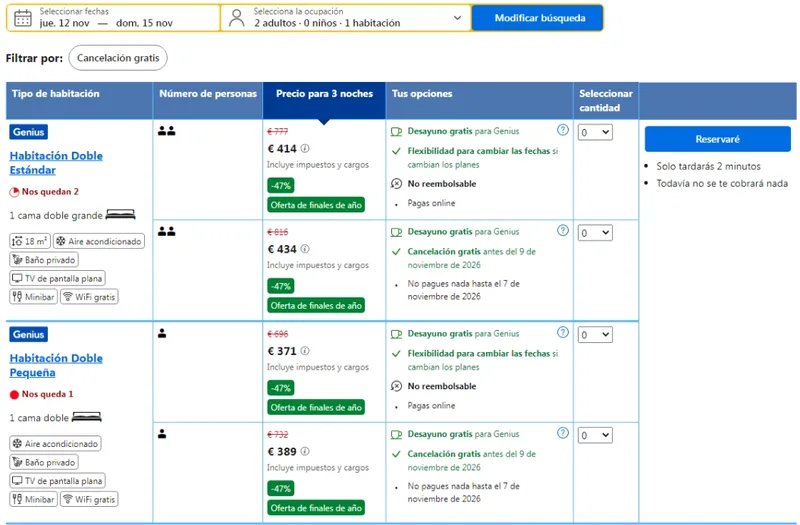
Task: Open quantity dropdown for €434 offer
Action: (595, 233)
